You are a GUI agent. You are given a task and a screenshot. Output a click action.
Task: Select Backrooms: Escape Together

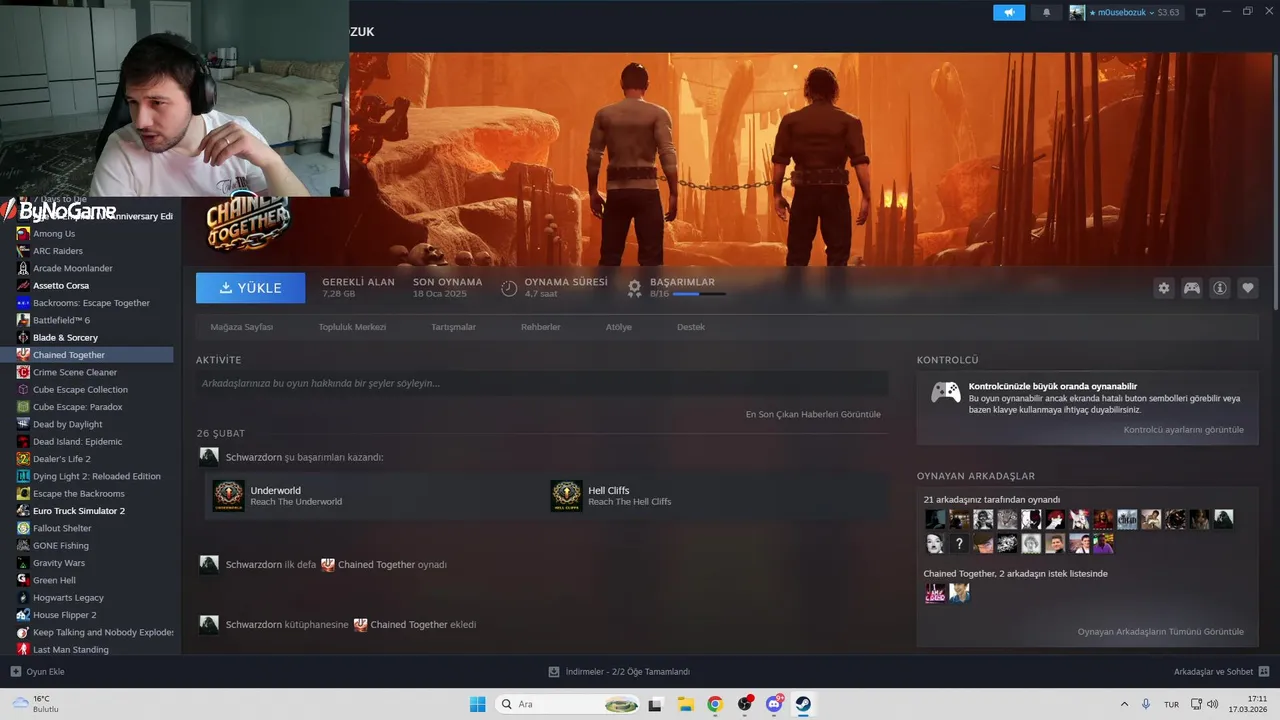click(x=90, y=303)
